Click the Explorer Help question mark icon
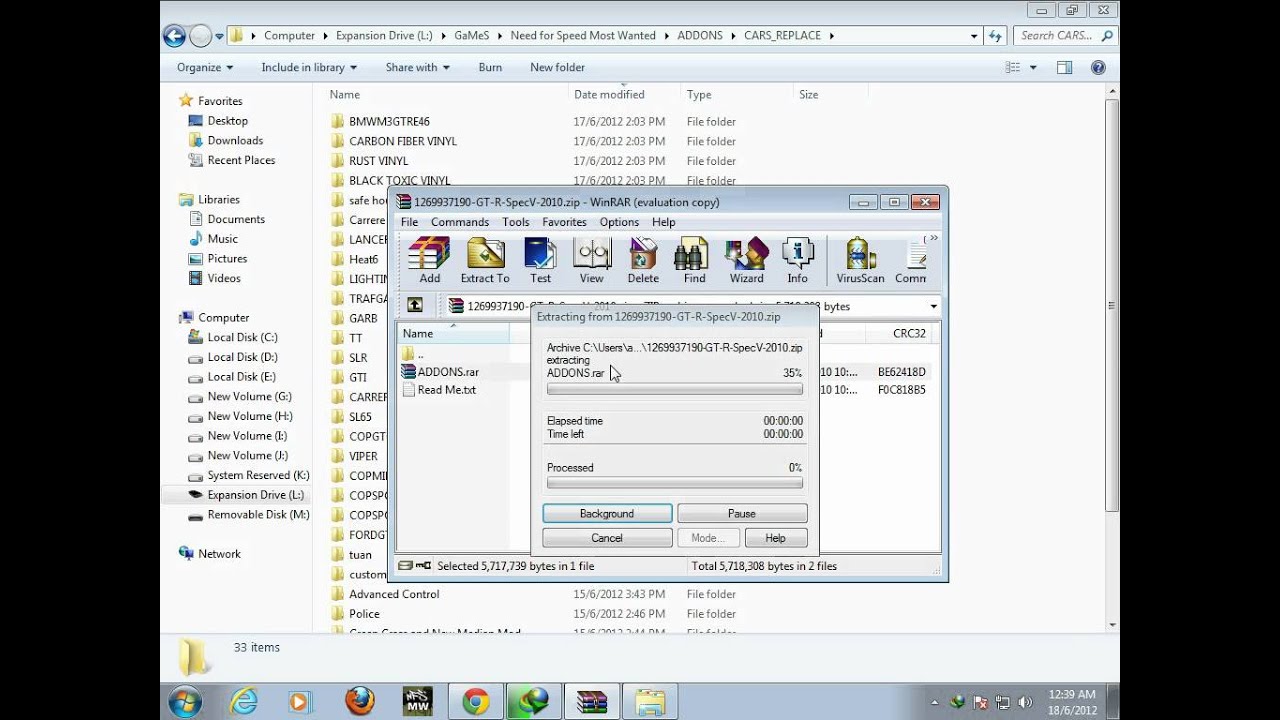1280x720 pixels. (1098, 67)
